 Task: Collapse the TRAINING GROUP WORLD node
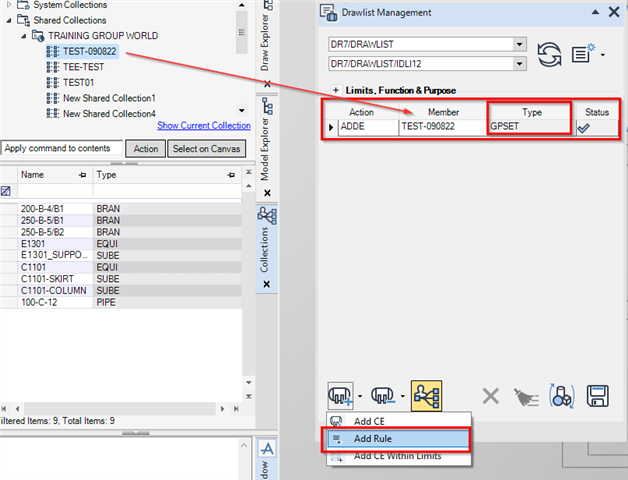pyautogui.click(x=24, y=36)
